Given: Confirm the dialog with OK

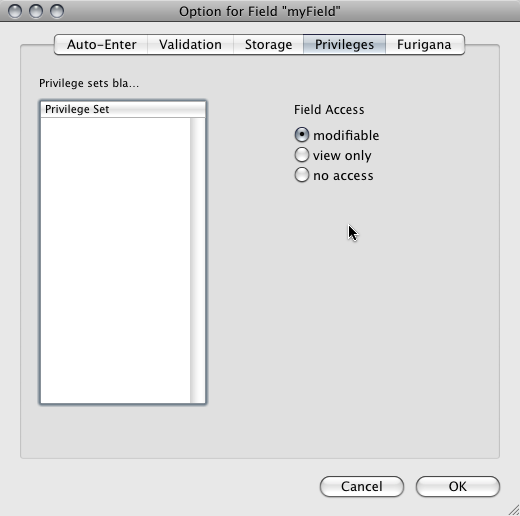Looking at the screenshot, I should (x=458, y=486).
